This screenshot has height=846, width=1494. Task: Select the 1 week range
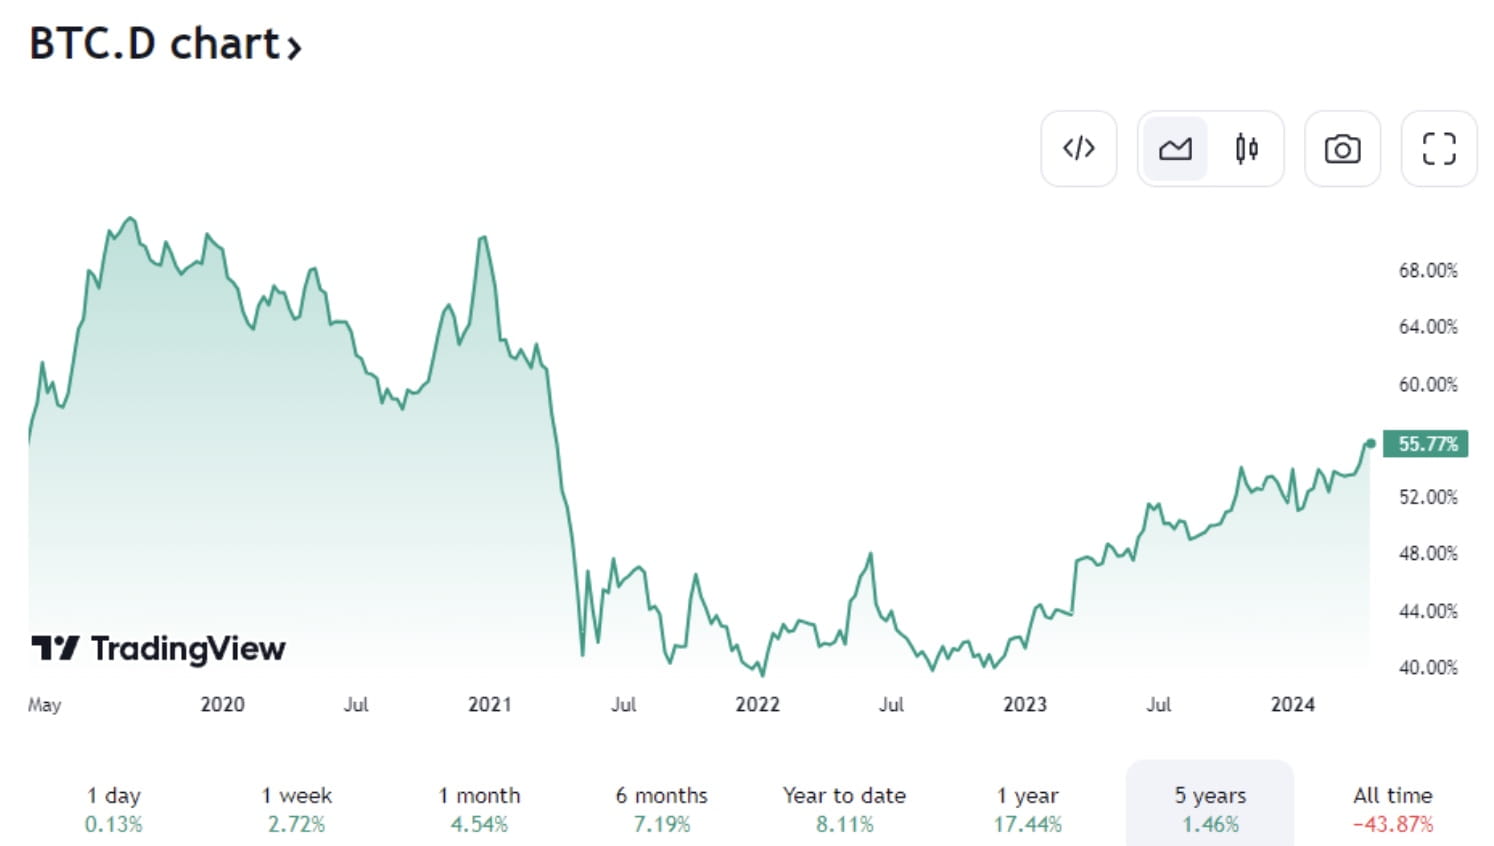(x=296, y=808)
